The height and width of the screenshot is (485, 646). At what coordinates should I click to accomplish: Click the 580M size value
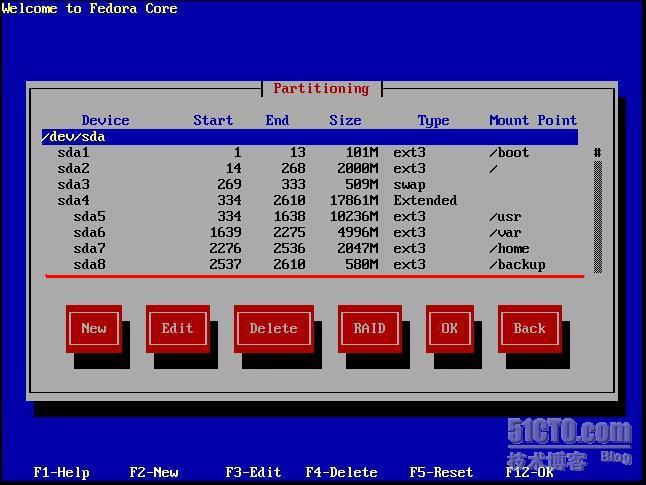point(362,265)
